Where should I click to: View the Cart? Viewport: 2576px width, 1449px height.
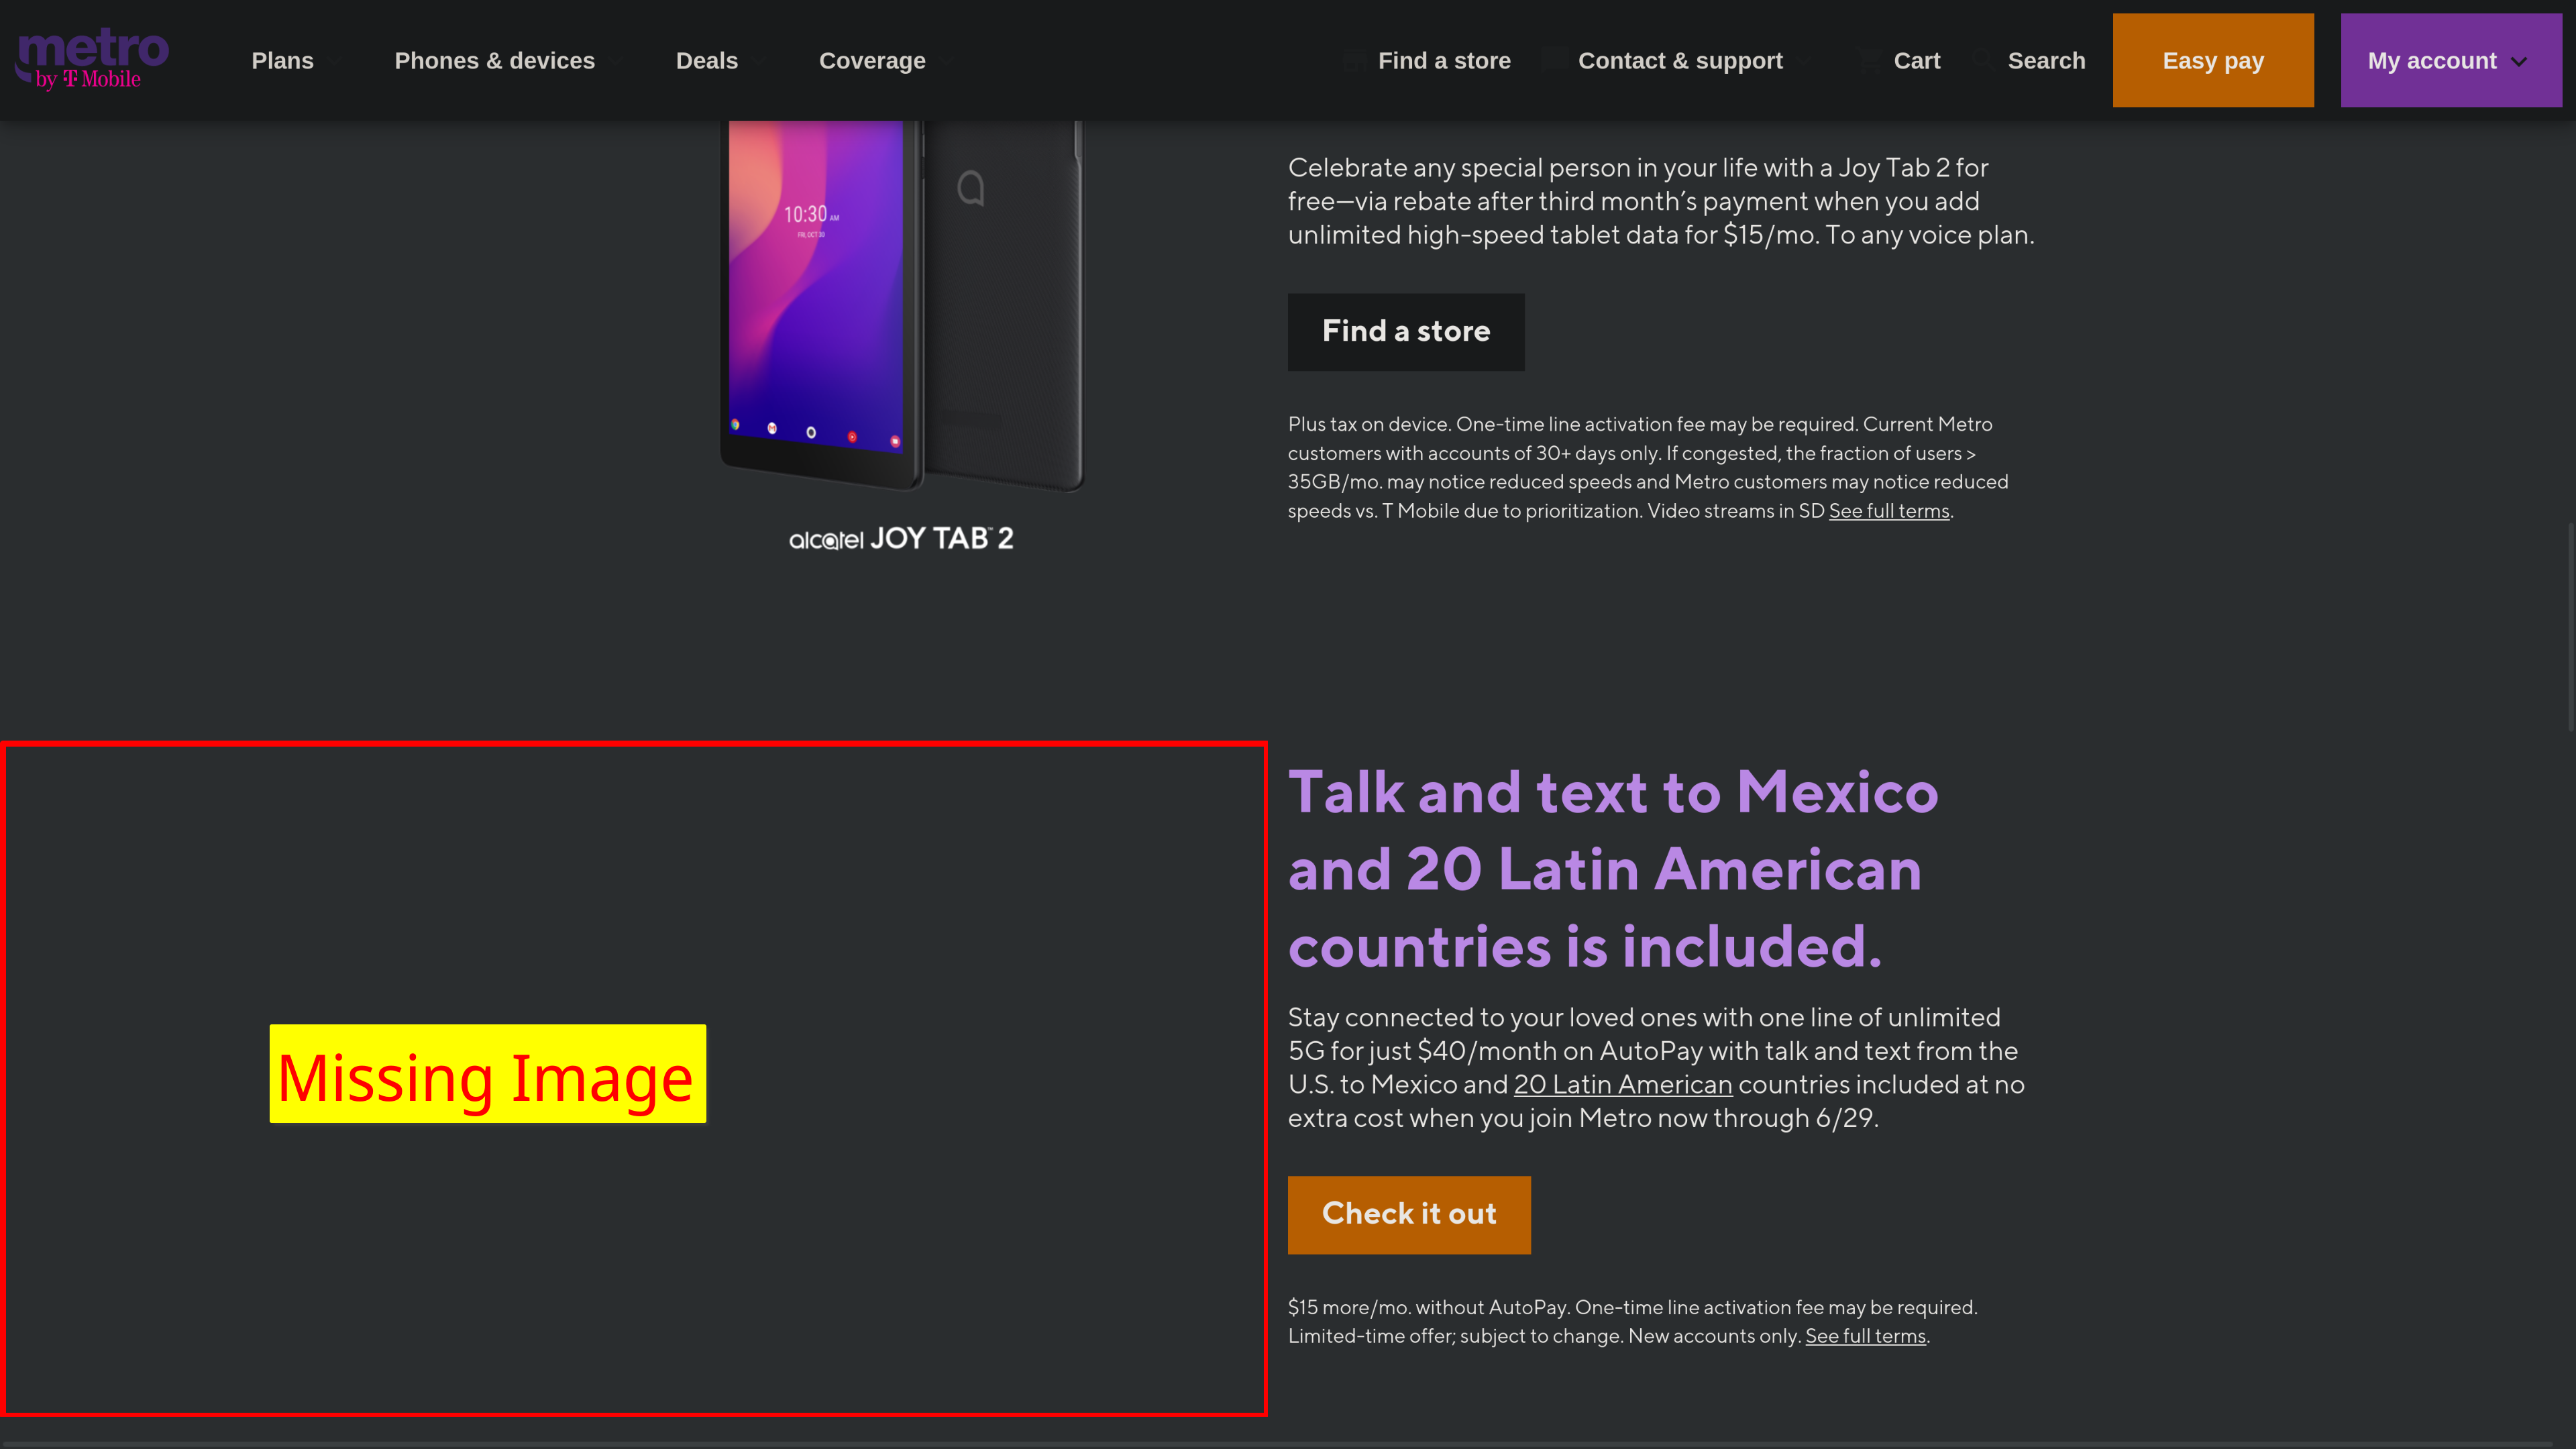(1916, 61)
